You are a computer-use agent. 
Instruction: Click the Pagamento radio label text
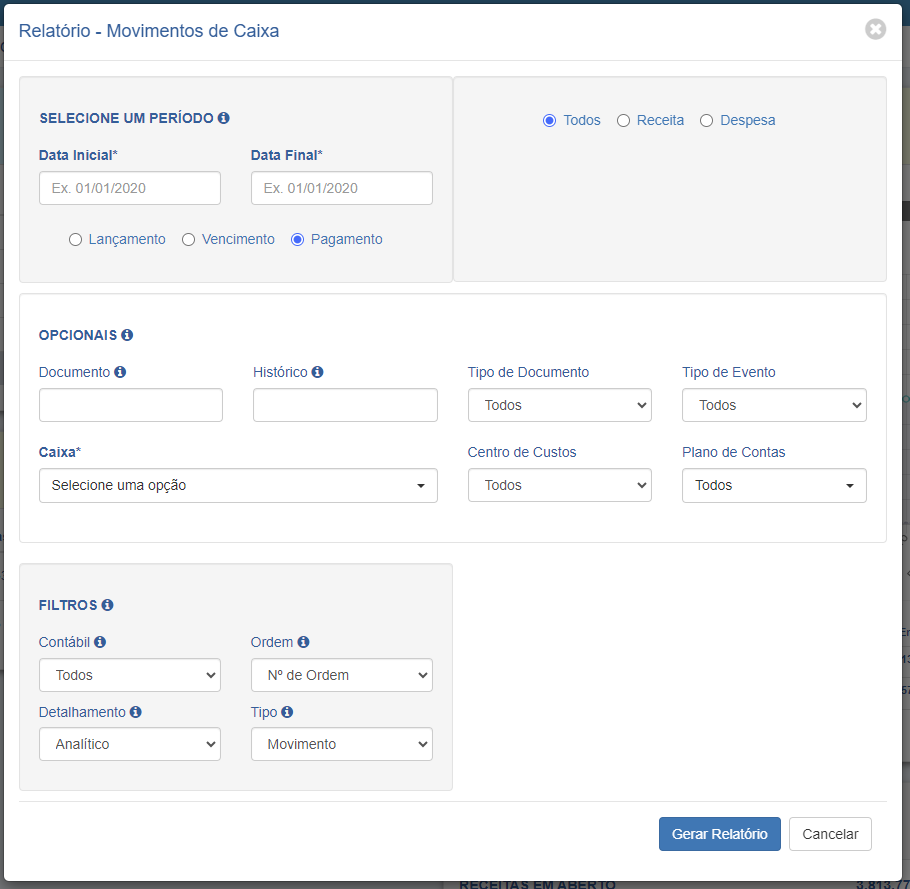(x=346, y=239)
